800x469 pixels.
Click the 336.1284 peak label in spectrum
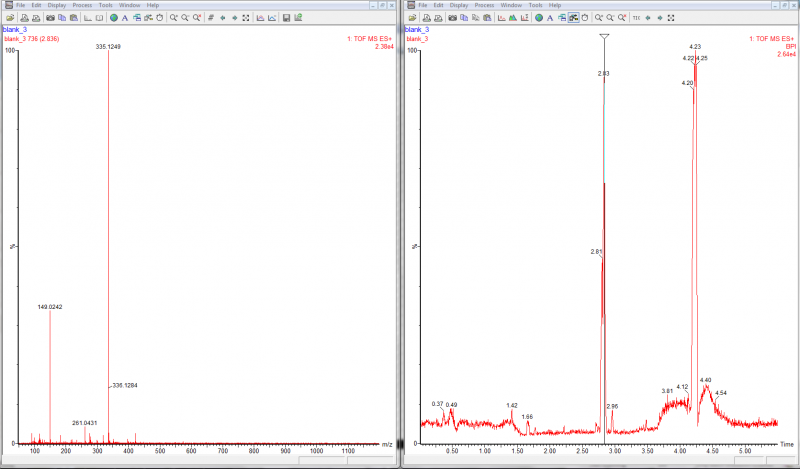click(x=124, y=385)
